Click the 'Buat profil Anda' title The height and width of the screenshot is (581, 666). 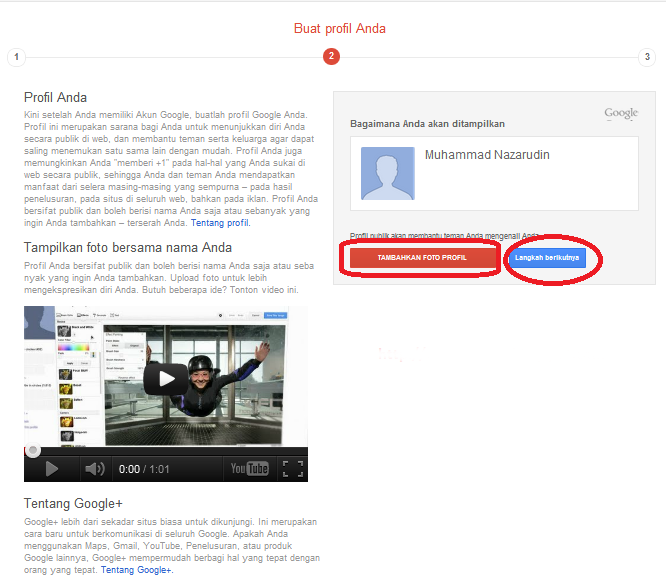[x=340, y=28]
